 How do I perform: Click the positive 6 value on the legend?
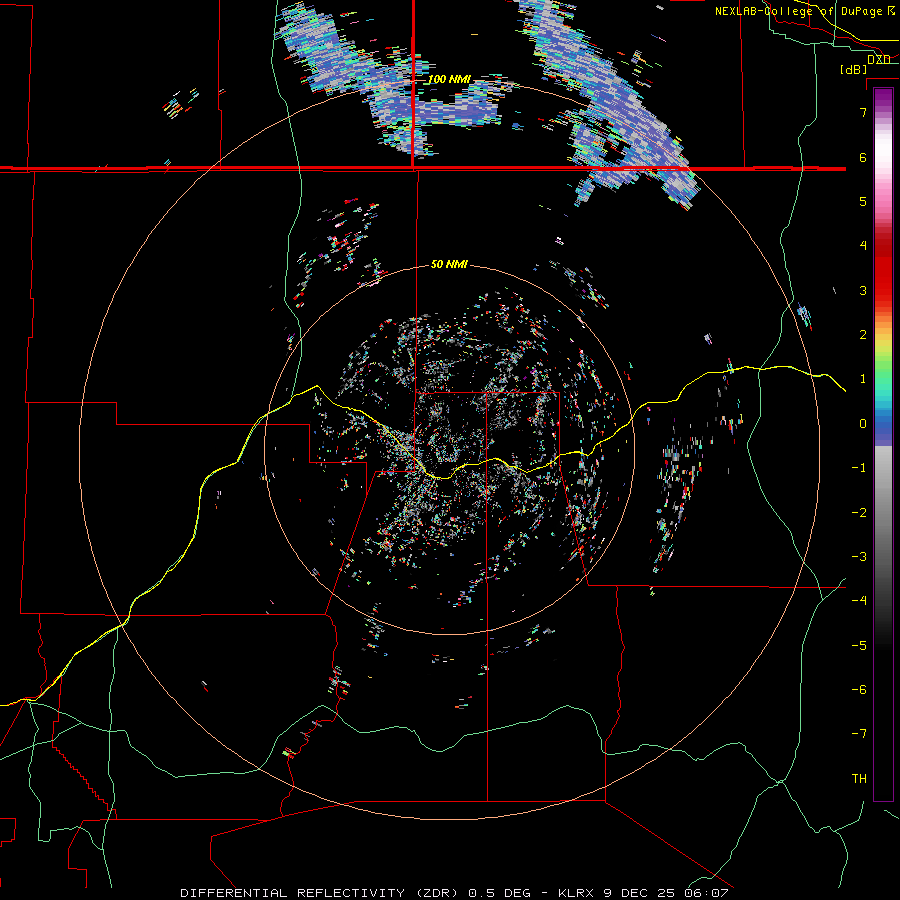pos(863,157)
